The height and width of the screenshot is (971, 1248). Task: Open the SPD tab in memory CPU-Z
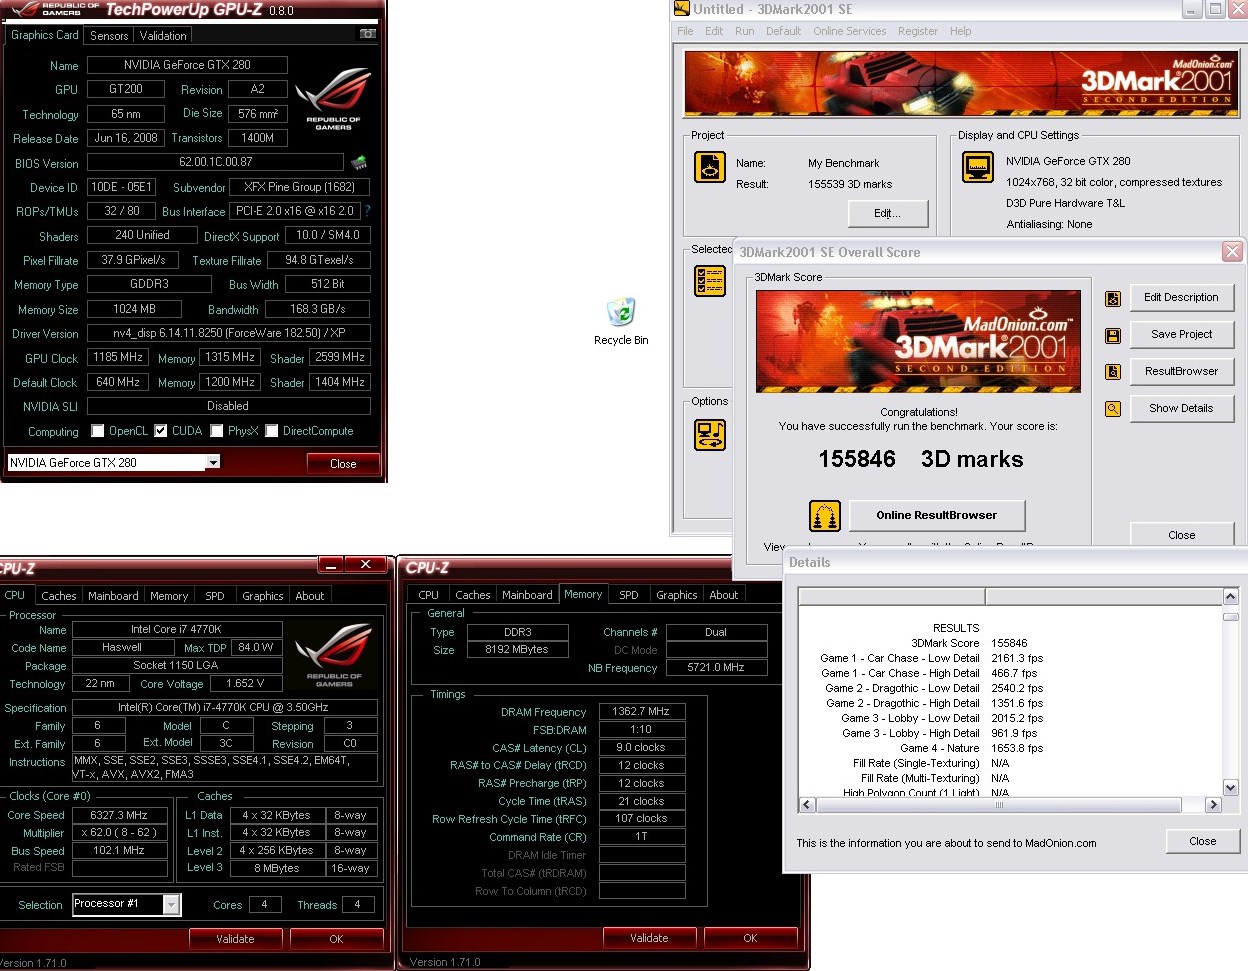(629, 594)
